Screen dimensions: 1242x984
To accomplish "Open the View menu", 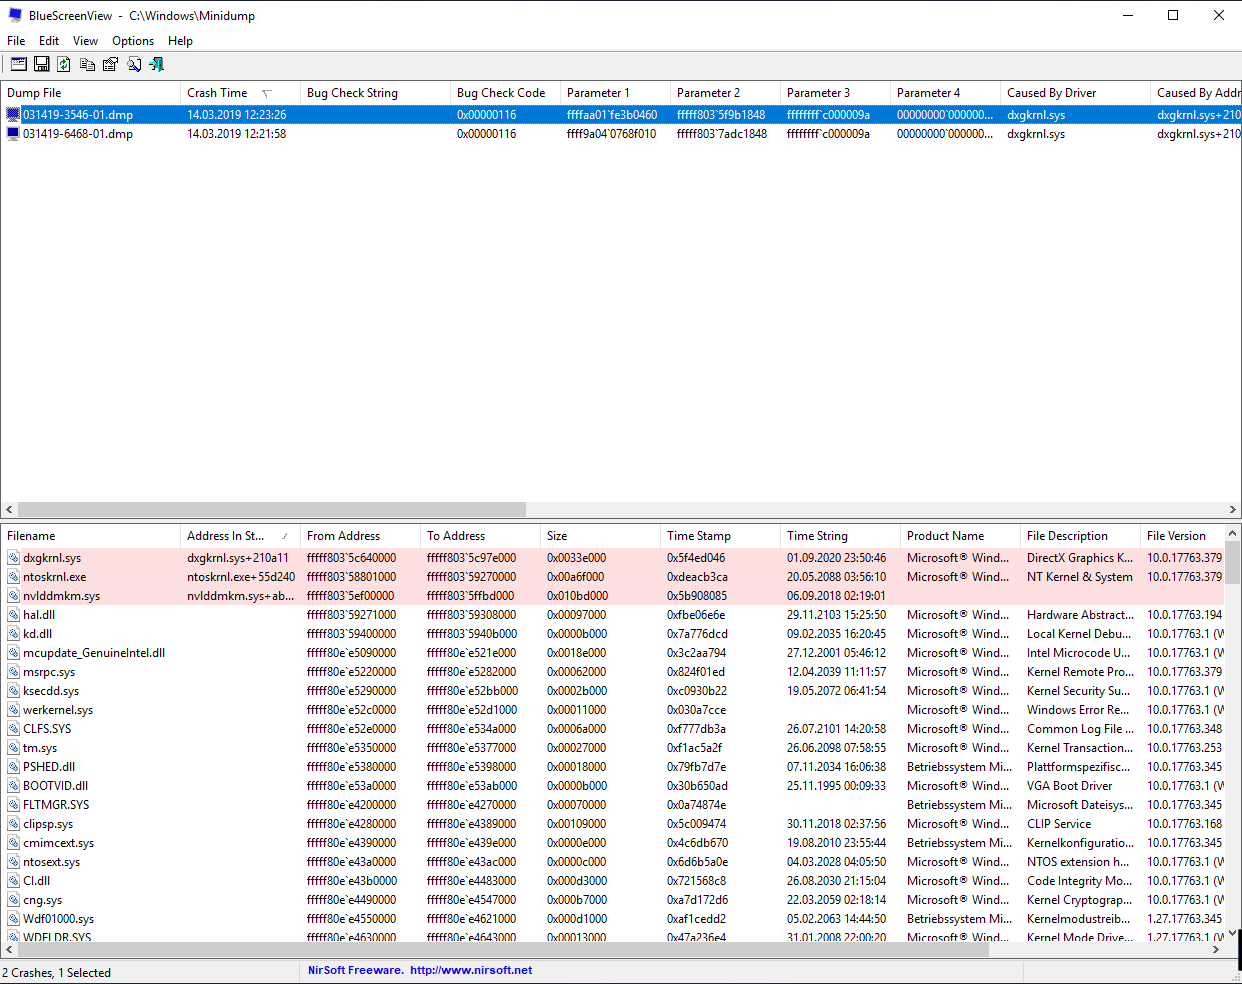I will 85,41.
